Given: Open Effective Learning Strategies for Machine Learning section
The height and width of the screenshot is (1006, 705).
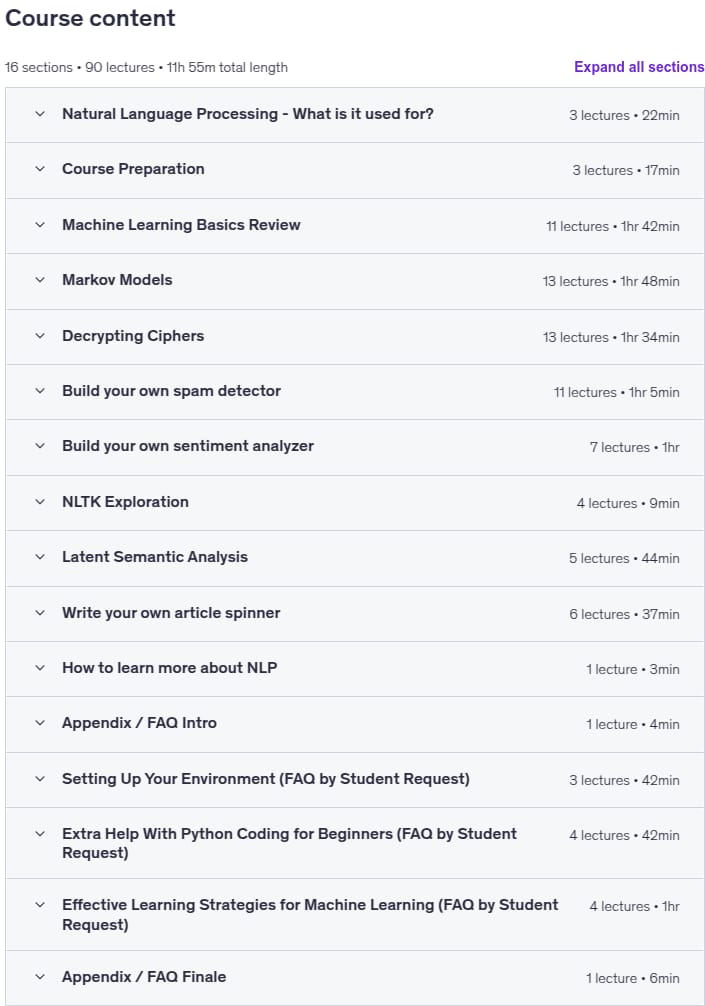Looking at the screenshot, I should pyautogui.click(x=355, y=915).
